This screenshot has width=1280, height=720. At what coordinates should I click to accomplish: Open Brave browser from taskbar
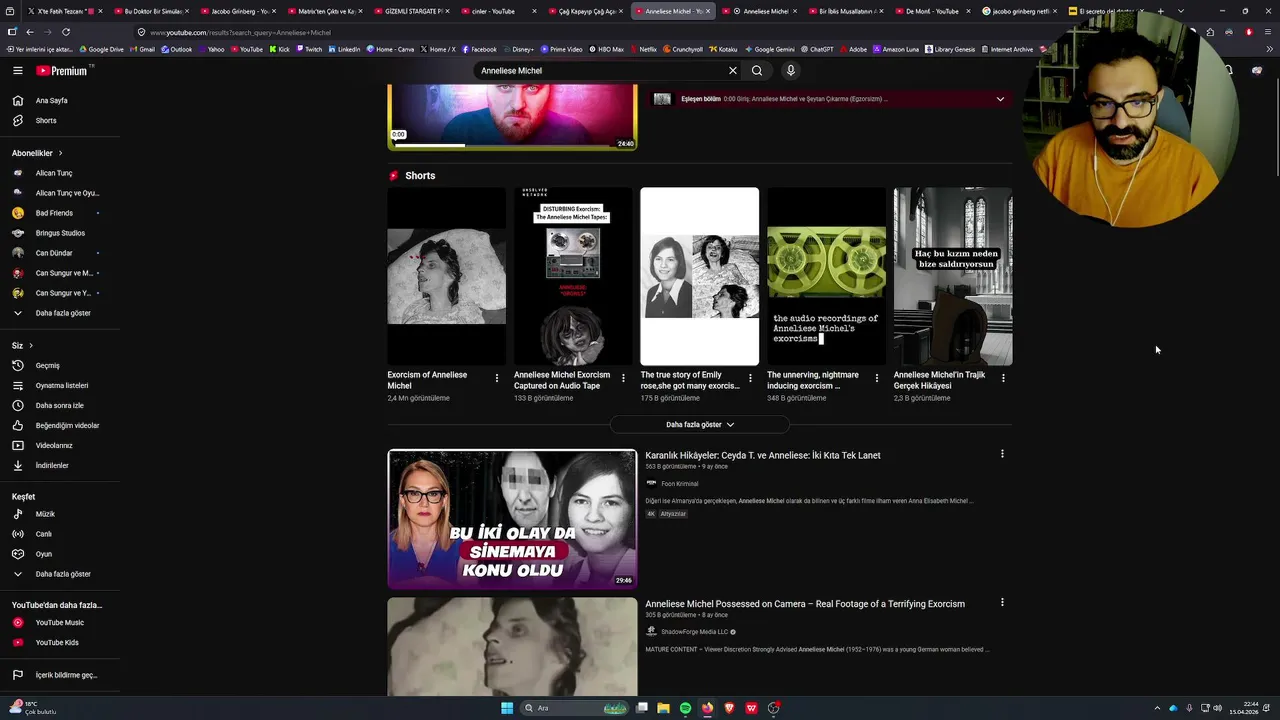coord(729,708)
